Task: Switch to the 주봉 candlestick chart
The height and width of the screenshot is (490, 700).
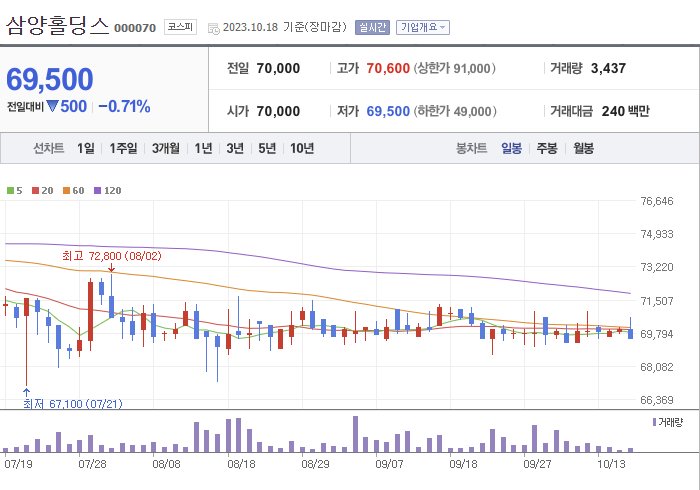Action: (547, 148)
